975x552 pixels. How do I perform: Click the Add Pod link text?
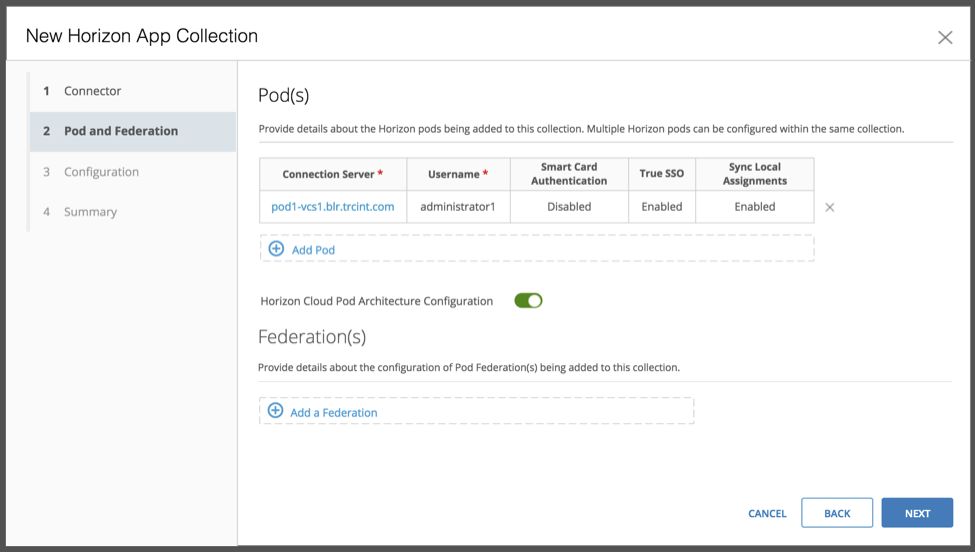tap(313, 250)
